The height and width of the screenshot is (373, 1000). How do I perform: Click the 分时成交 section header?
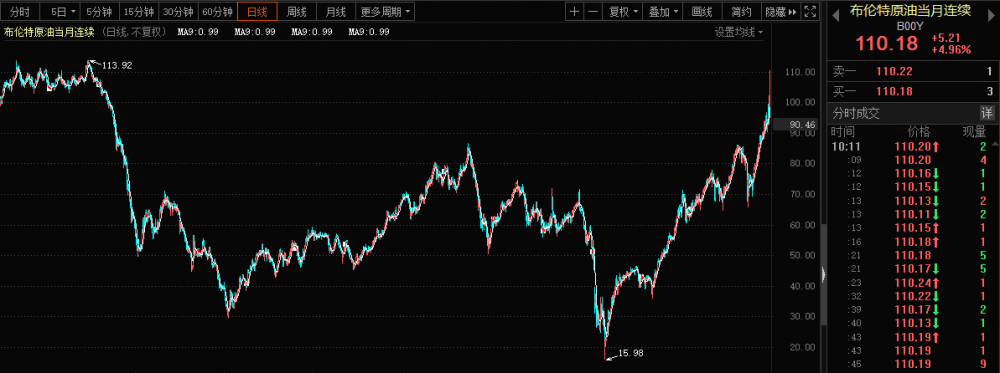[856, 113]
